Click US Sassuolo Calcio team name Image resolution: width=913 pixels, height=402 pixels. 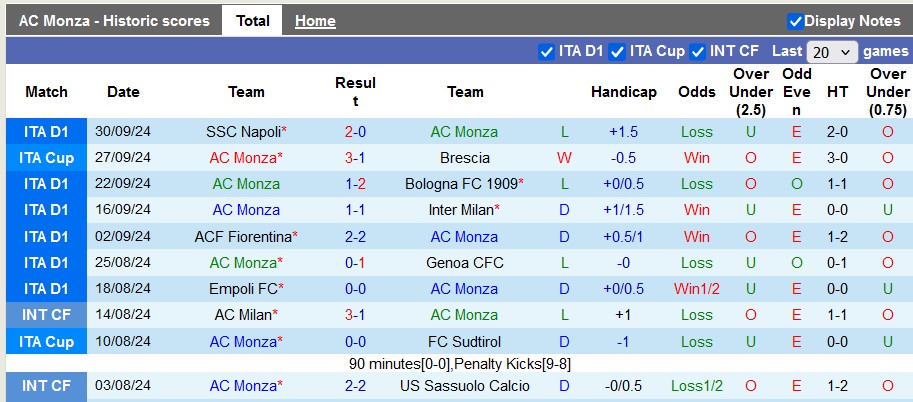(465, 386)
